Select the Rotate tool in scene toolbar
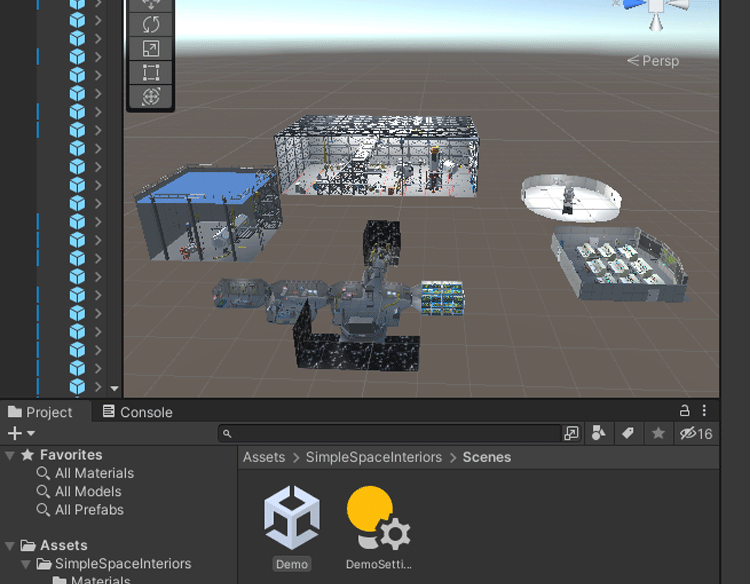 (x=151, y=24)
